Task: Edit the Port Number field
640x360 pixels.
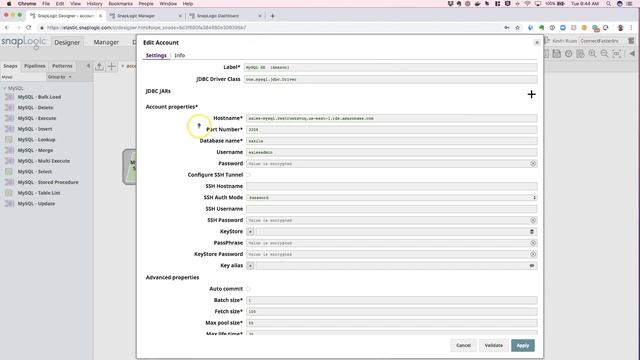Action: [x=391, y=129]
